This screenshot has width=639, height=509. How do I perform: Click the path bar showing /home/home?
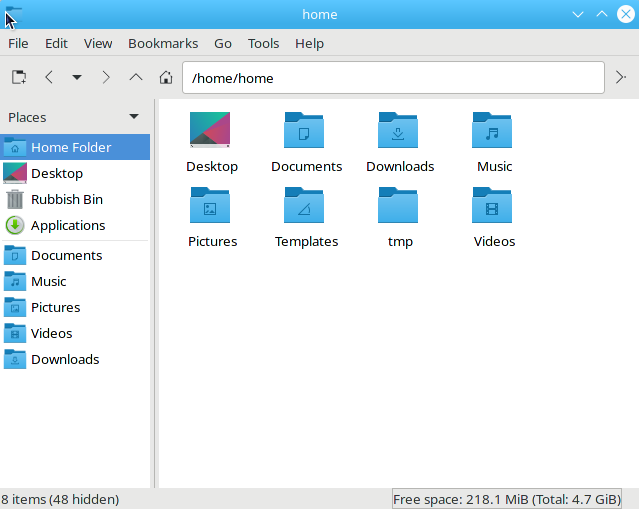tap(393, 77)
